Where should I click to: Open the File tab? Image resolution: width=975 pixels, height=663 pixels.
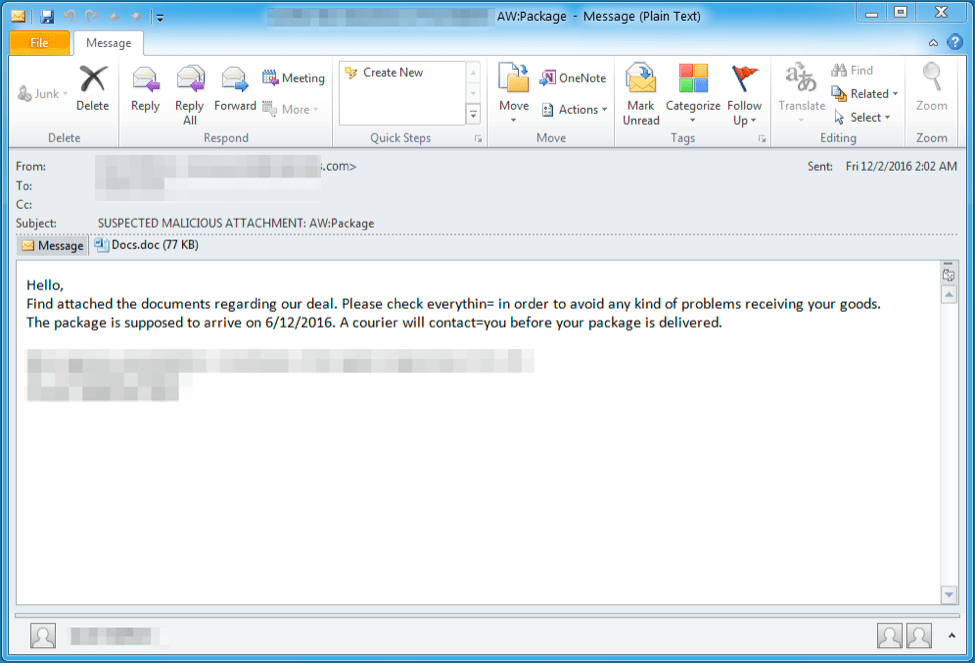[x=39, y=43]
